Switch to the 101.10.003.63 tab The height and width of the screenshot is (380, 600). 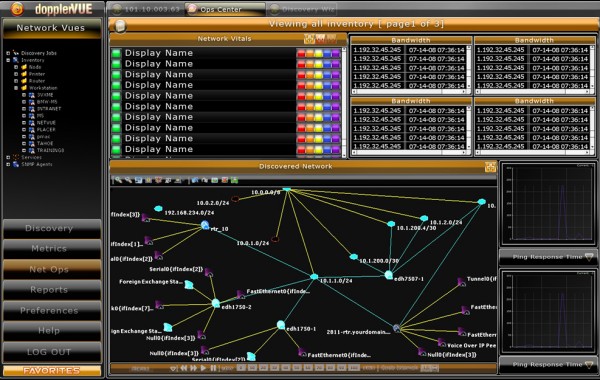[x=147, y=9]
